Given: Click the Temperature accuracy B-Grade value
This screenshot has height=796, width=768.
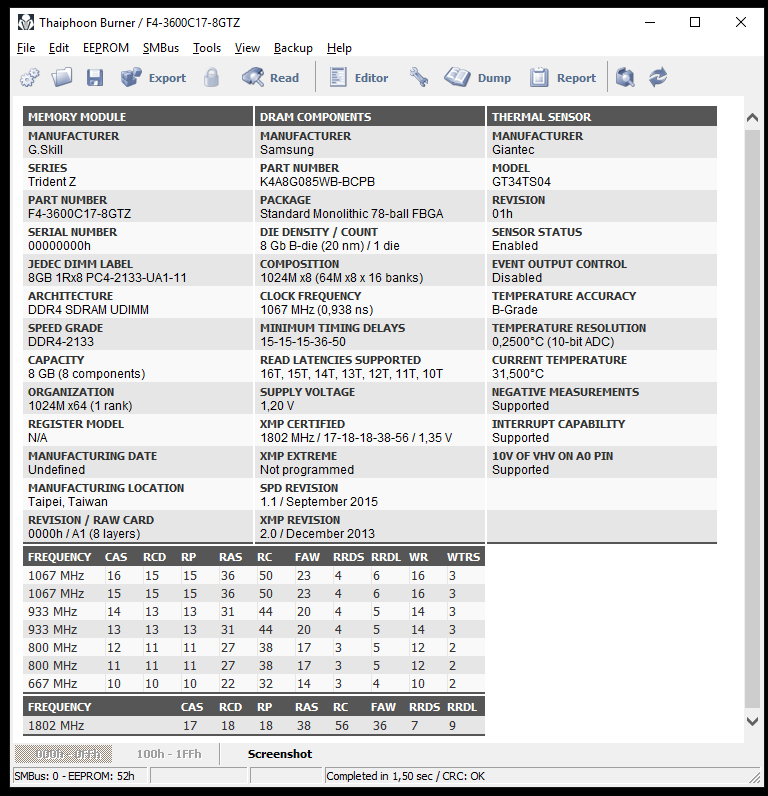Looking at the screenshot, I should (x=515, y=310).
